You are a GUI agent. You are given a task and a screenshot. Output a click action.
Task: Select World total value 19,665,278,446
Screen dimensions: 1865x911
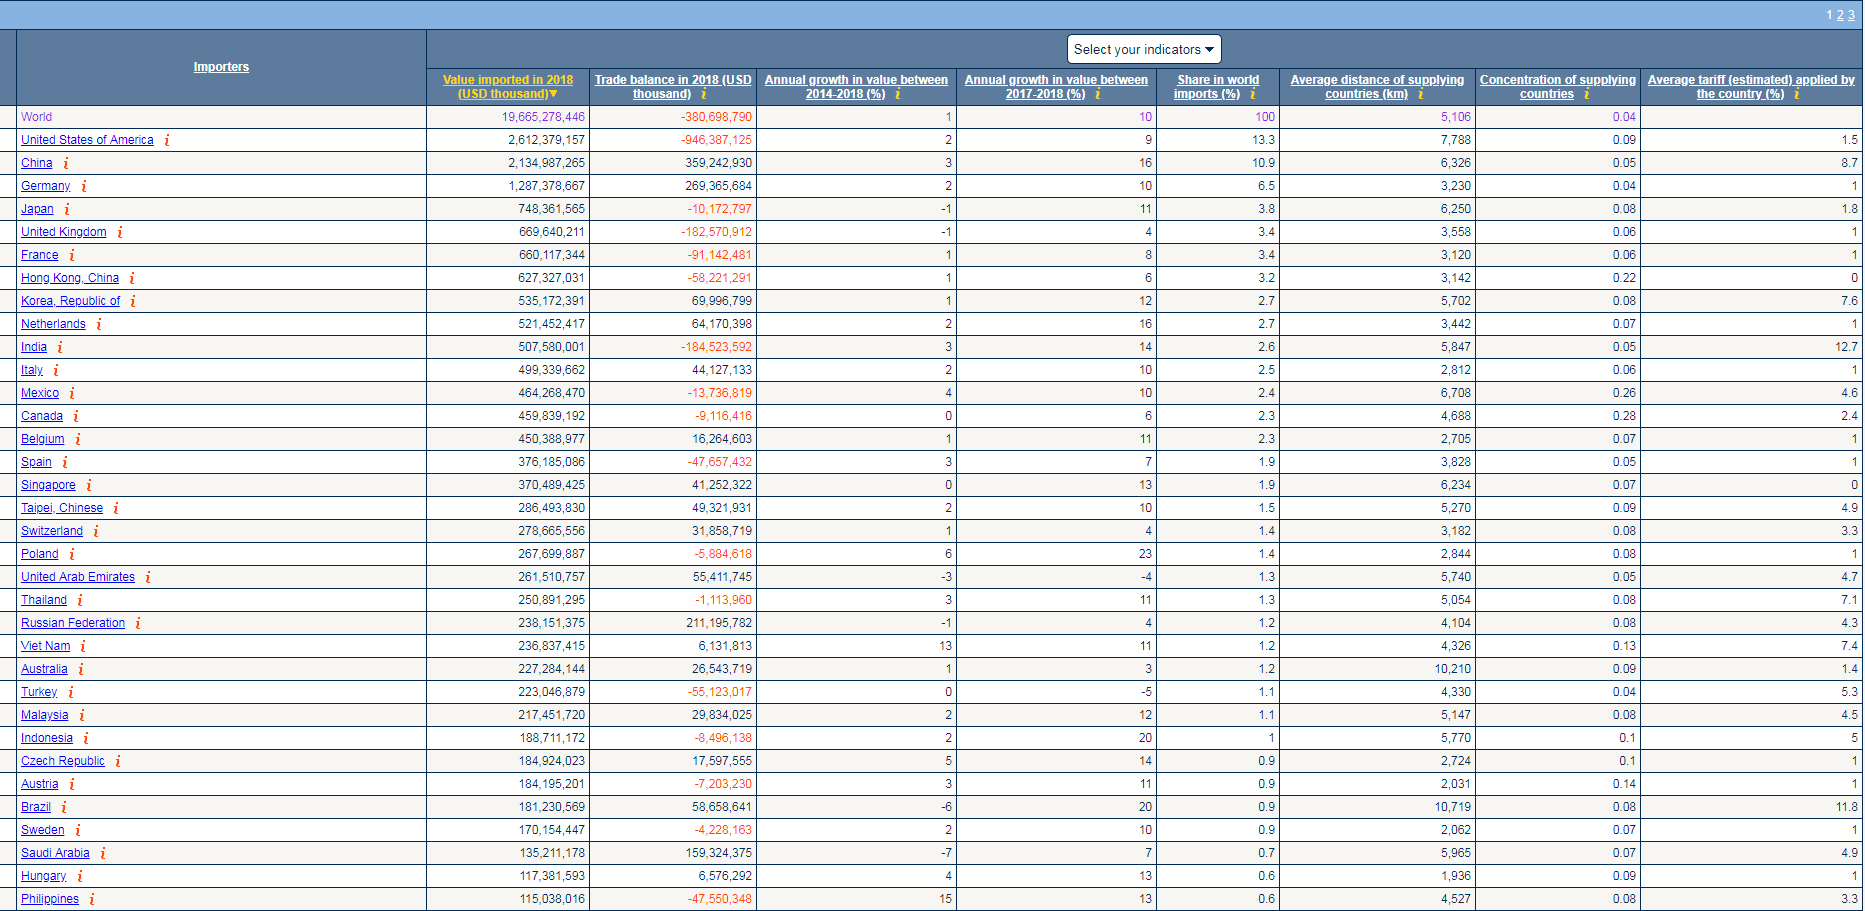point(543,117)
